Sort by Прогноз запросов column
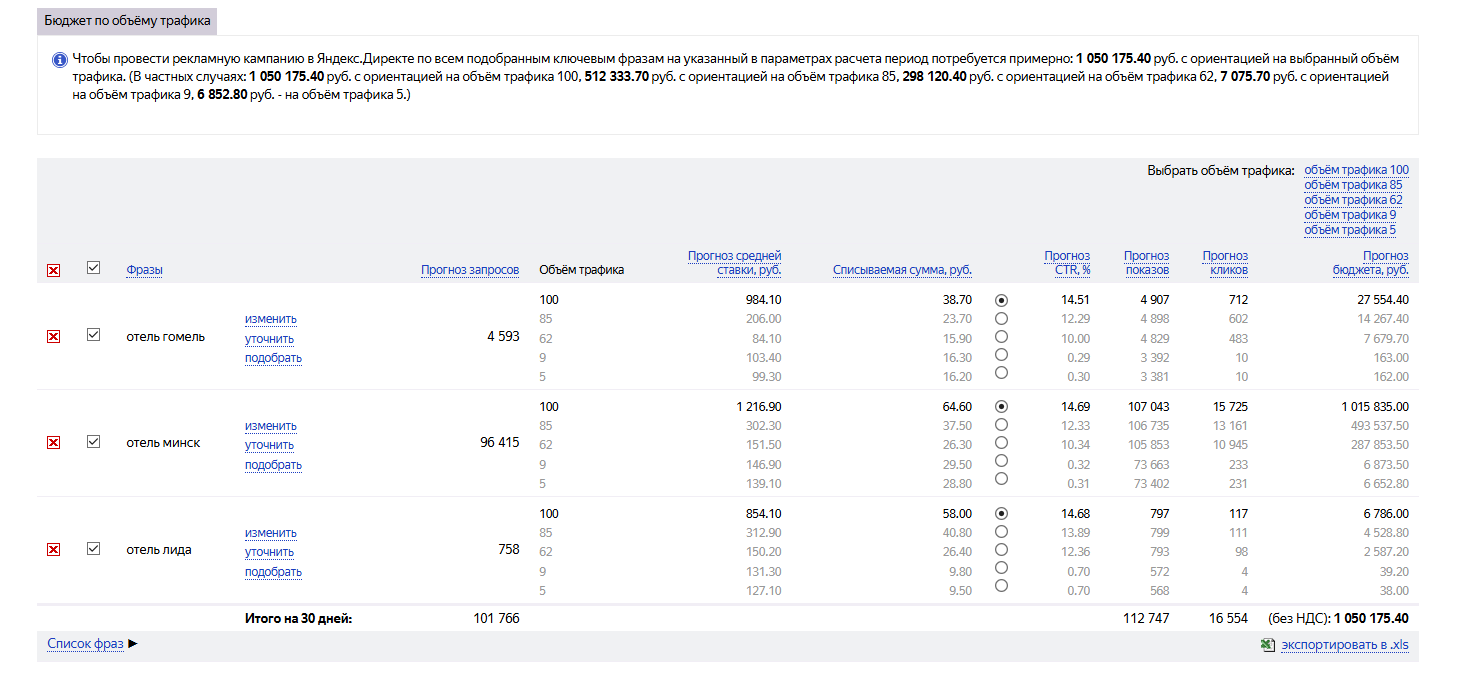The image size is (1458, 676). coord(470,270)
